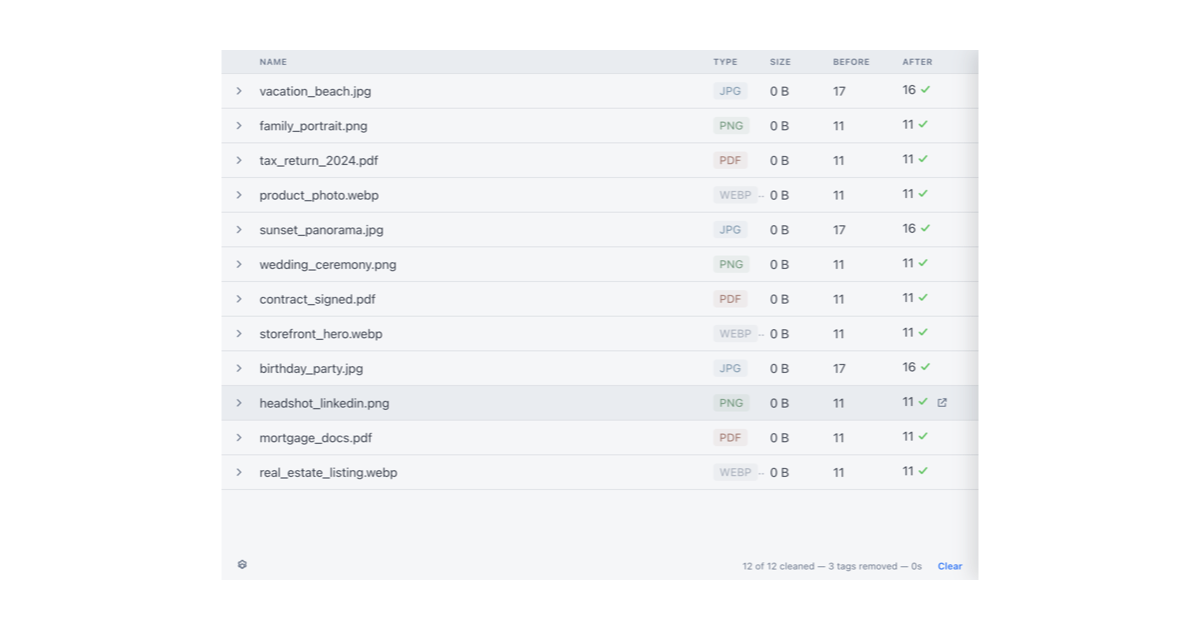Click the WEBP badge for real_estate_listing.webp
Image resolution: width=1200 pixels, height=630 pixels.
[735, 473]
